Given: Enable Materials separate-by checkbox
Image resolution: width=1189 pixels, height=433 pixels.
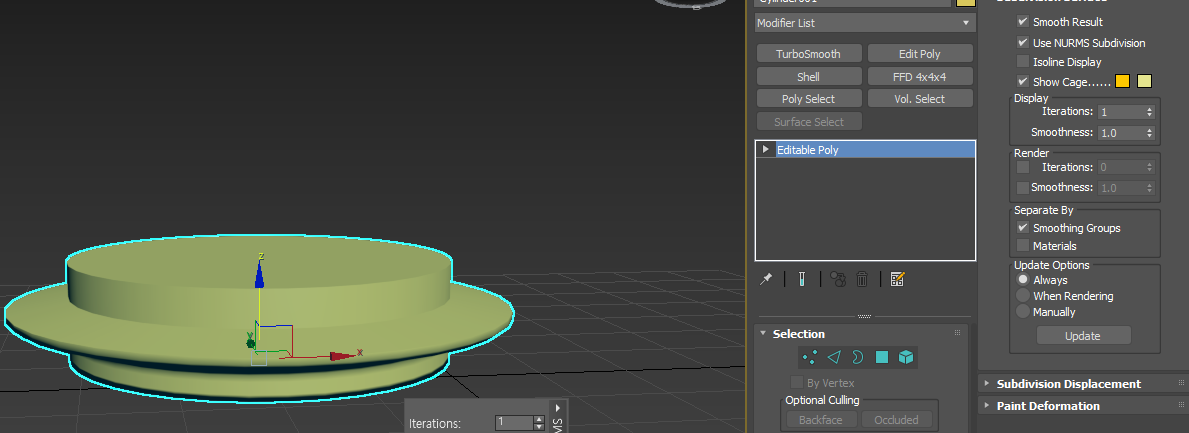Looking at the screenshot, I should 1023,246.
